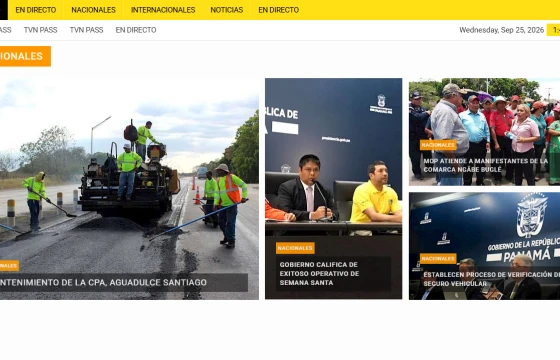Click small orange tag on road maintenance article
This screenshot has height=360, width=560.
pyautogui.click(x=9, y=266)
